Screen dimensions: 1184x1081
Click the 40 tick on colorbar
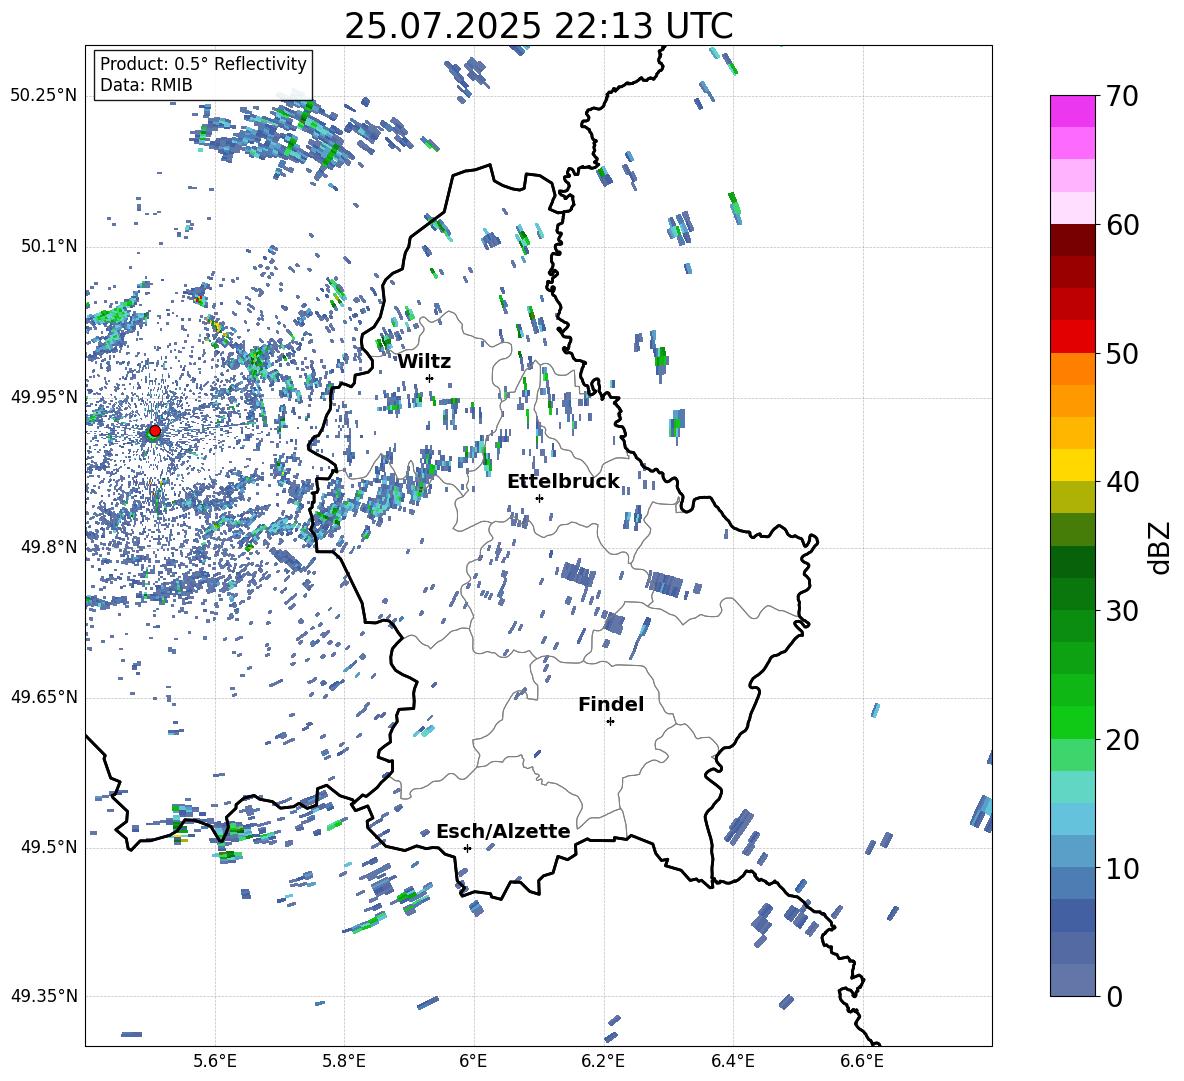[1122, 482]
